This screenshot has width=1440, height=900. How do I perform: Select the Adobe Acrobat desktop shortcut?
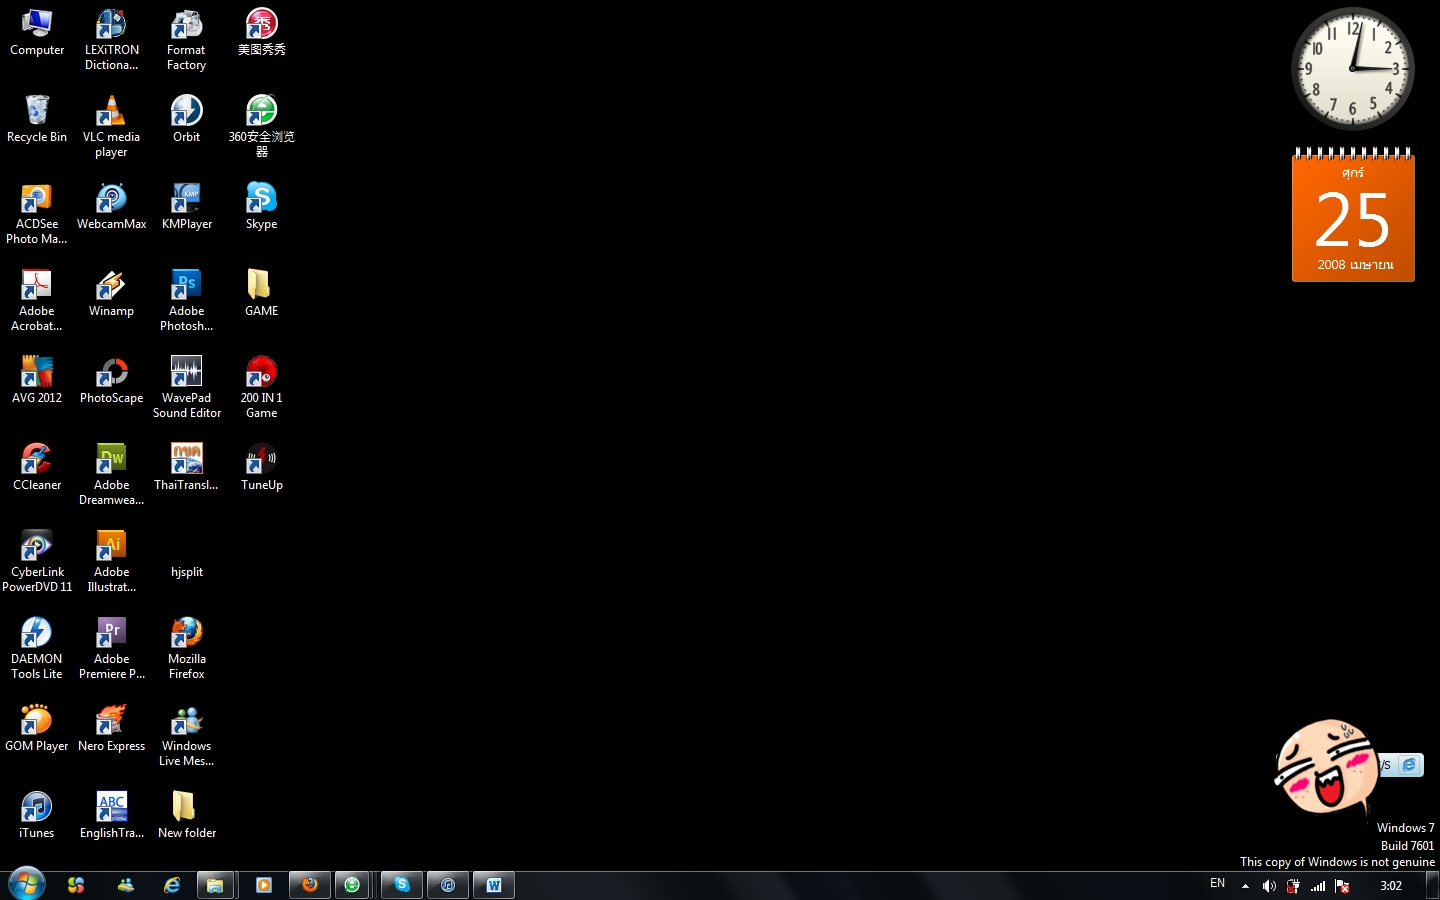pos(37,301)
